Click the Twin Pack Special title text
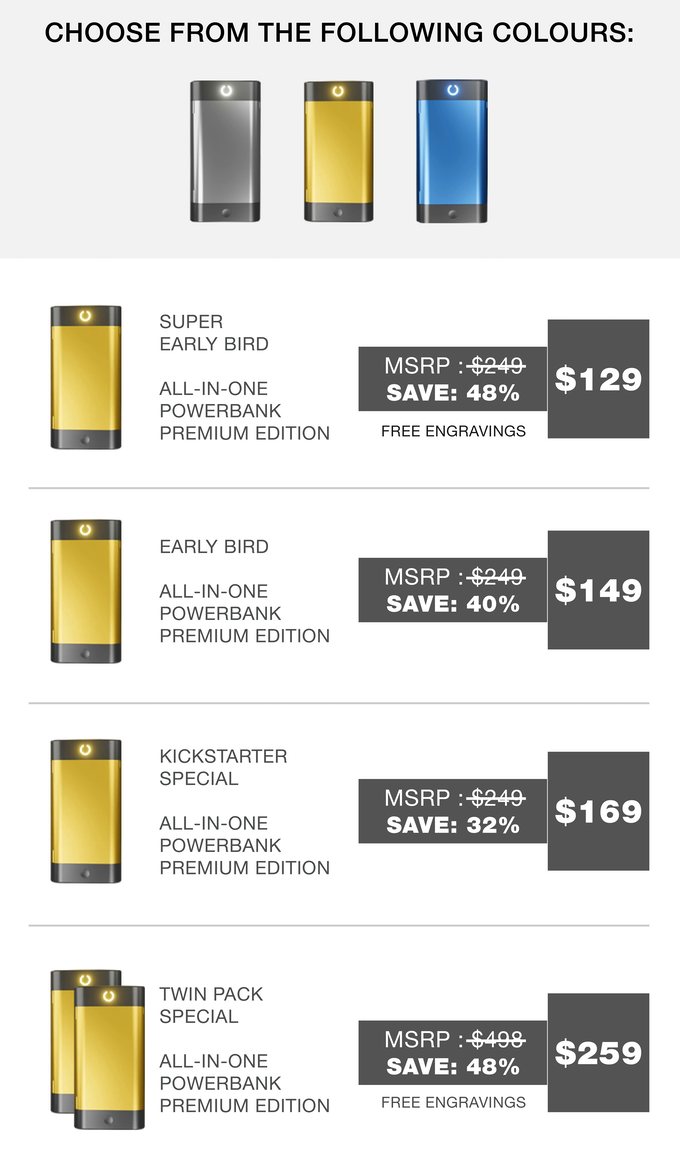Image resolution: width=680 pixels, height=1154 pixels. pyautogui.click(x=211, y=1005)
